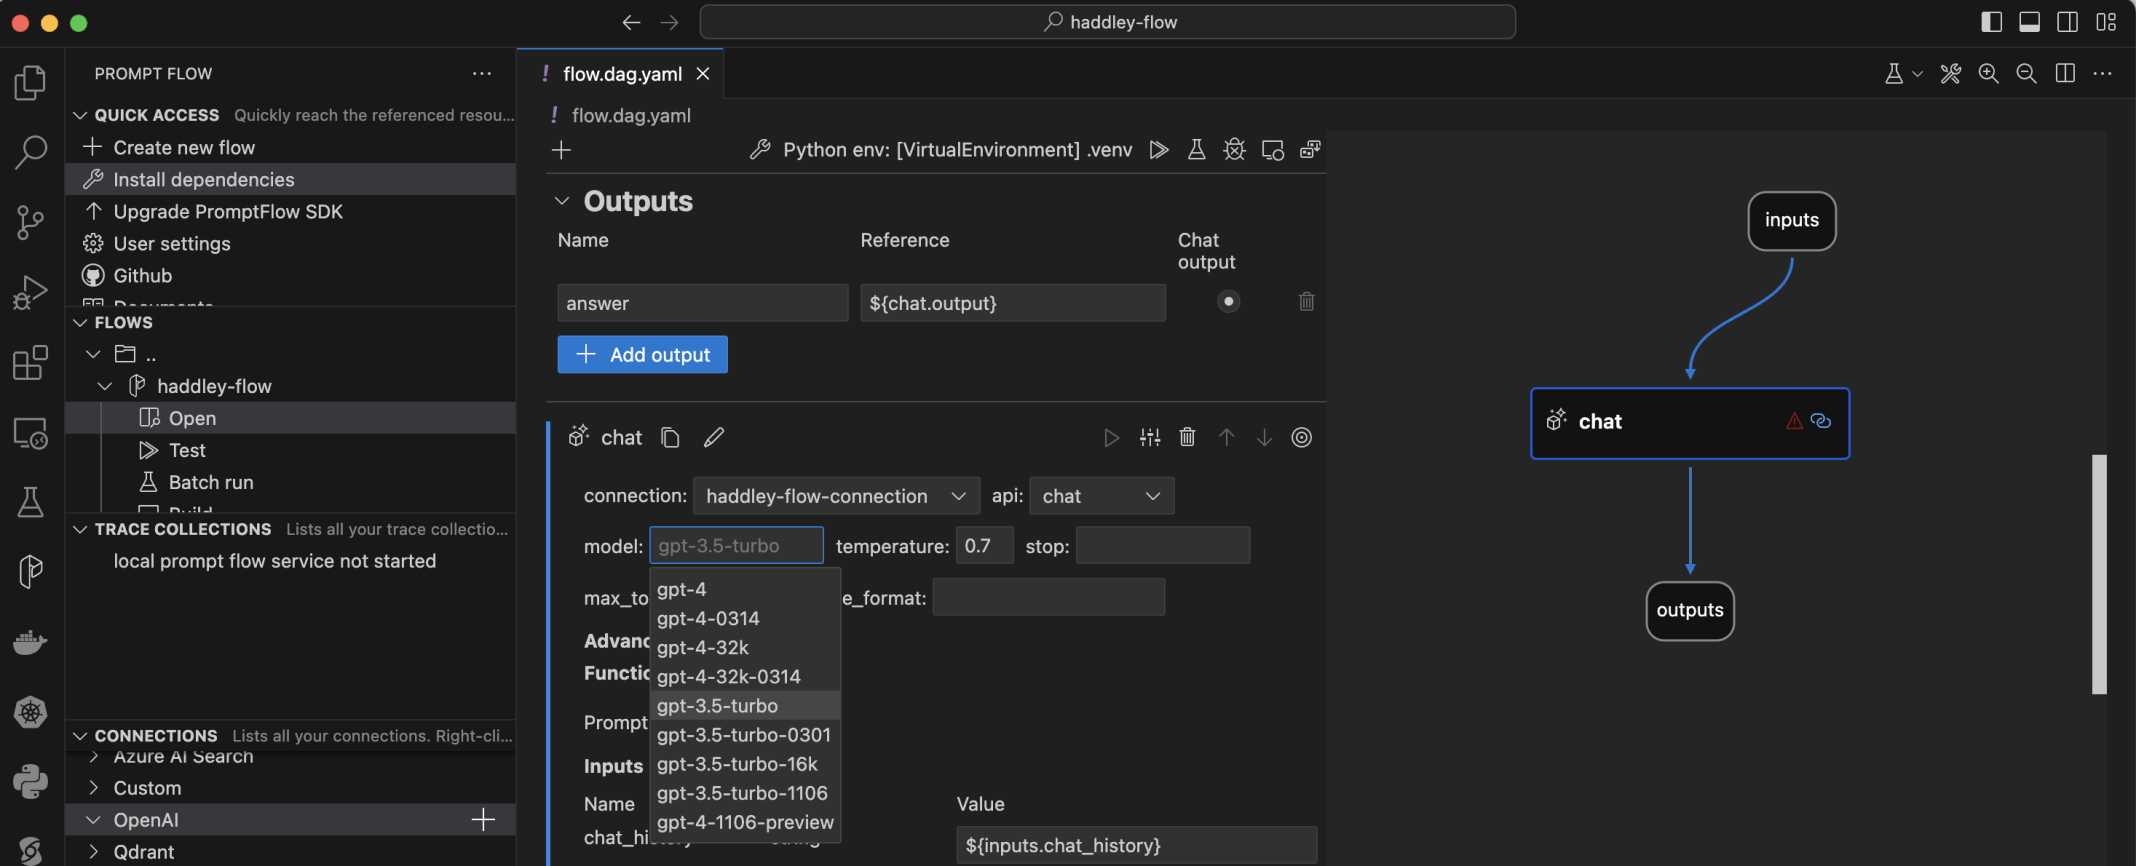
Task: Choose gpt-4-32k from model list
Action: coord(703,648)
